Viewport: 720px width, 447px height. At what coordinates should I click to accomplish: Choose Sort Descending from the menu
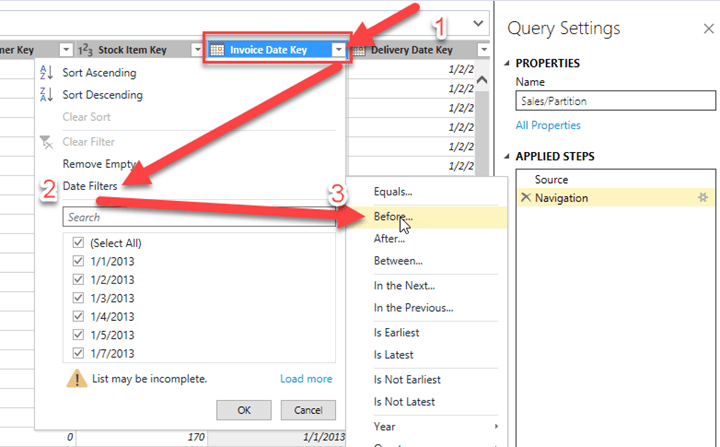(x=102, y=95)
